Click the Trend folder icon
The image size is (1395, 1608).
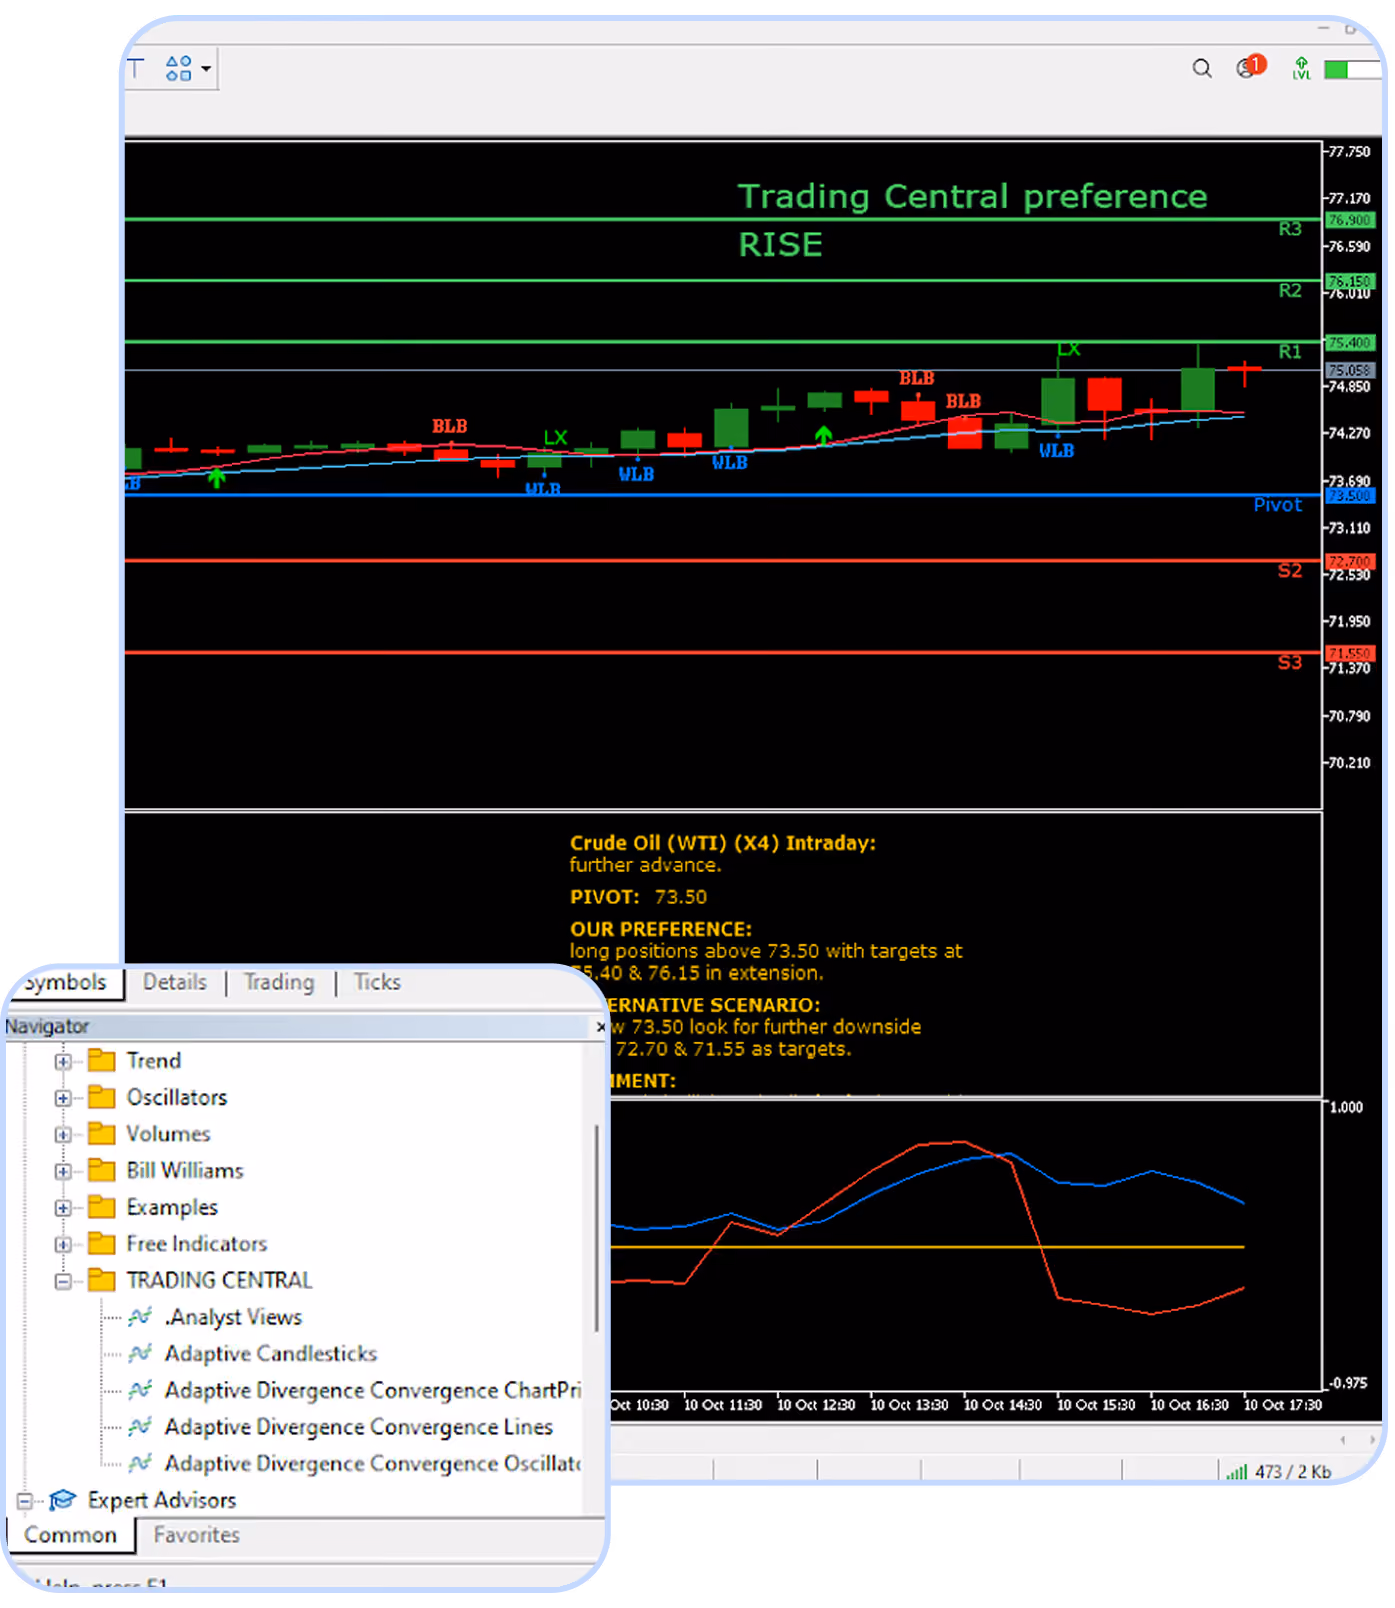(x=102, y=1060)
